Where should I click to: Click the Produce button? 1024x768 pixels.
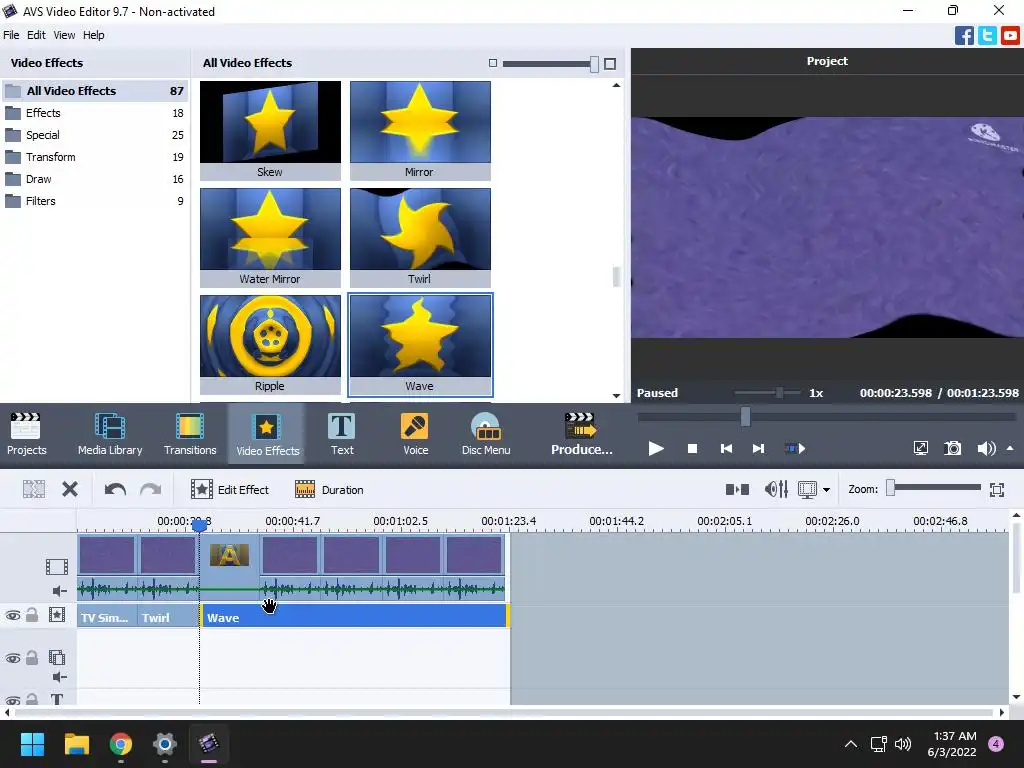coord(581,434)
